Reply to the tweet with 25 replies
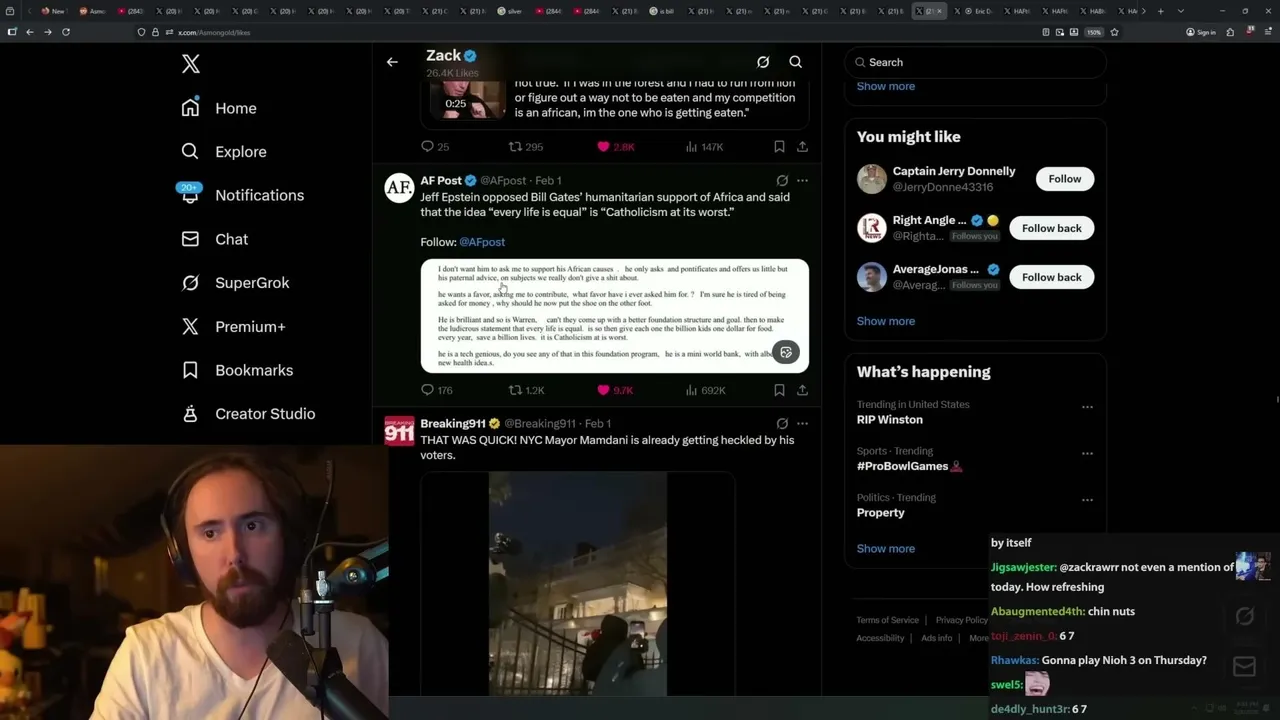 pyautogui.click(x=435, y=147)
